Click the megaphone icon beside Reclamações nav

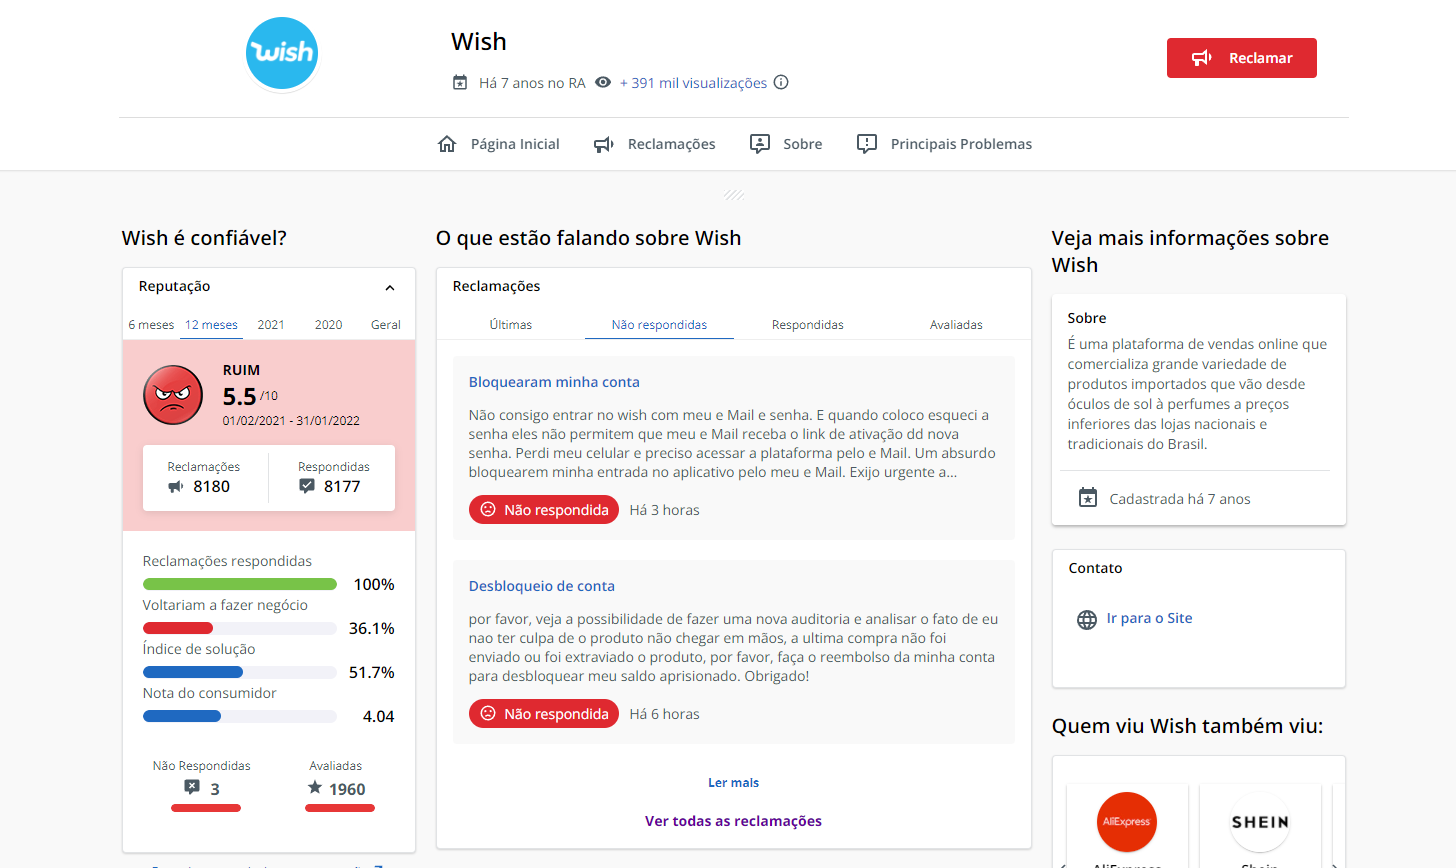(604, 144)
